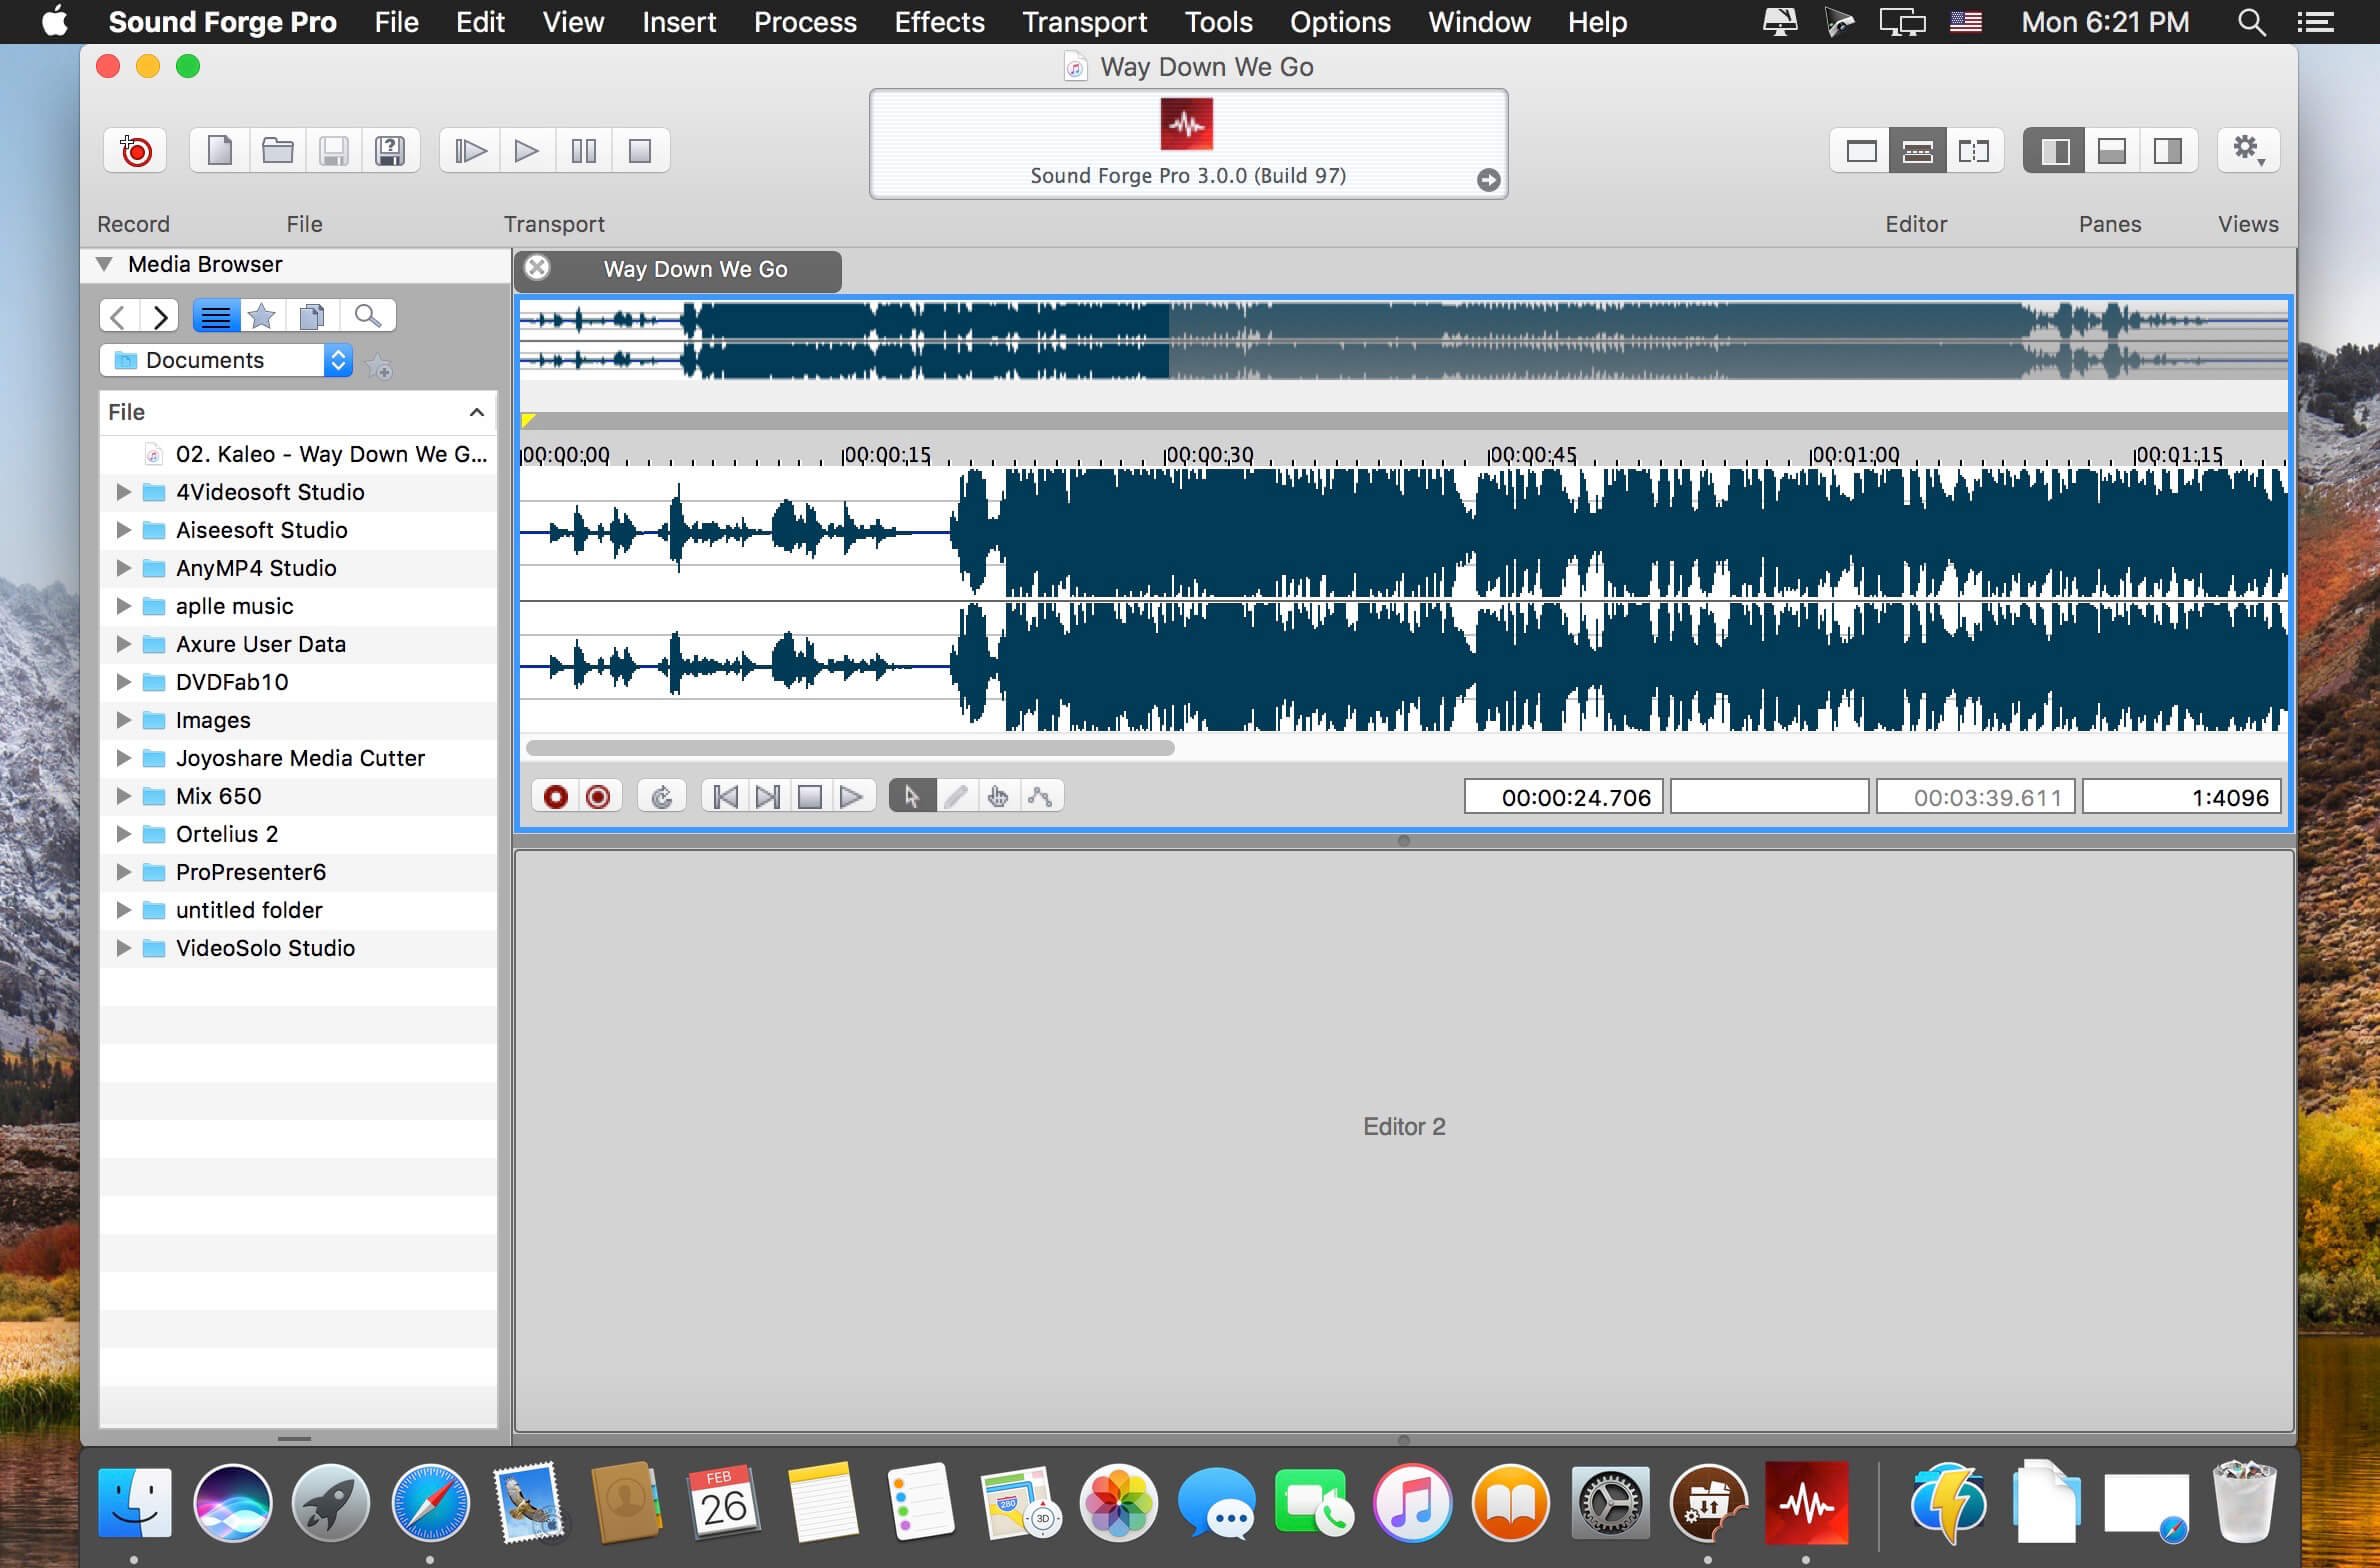This screenshot has width=2380, height=1568.
Task: Expand the 4Videosoft Studio folder
Action: point(123,492)
